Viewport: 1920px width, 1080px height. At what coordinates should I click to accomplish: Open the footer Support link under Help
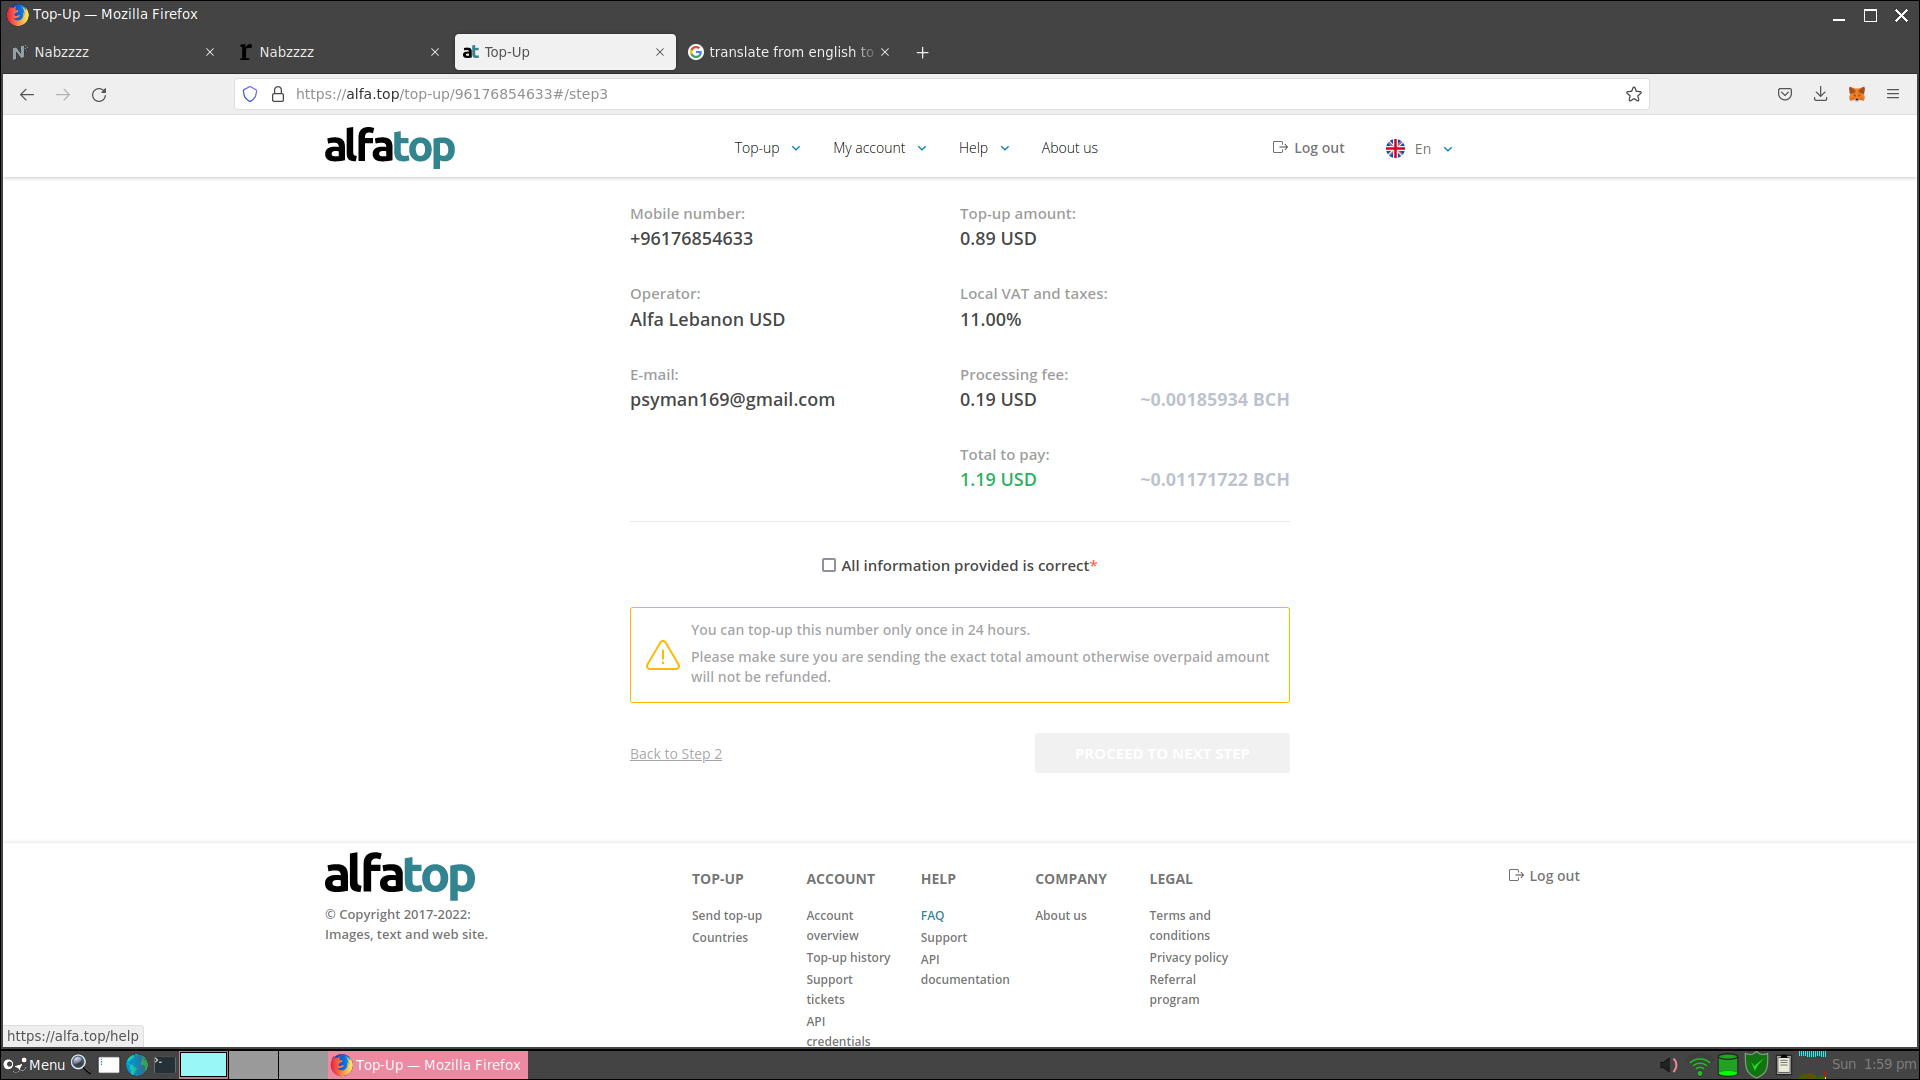[x=944, y=937]
